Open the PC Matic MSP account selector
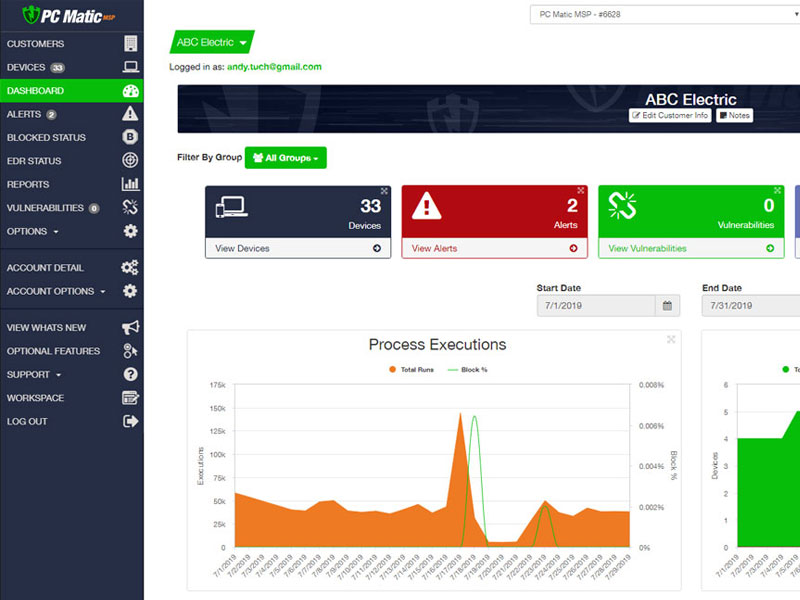Viewport: 800px width, 600px height. pyautogui.click(x=665, y=14)
